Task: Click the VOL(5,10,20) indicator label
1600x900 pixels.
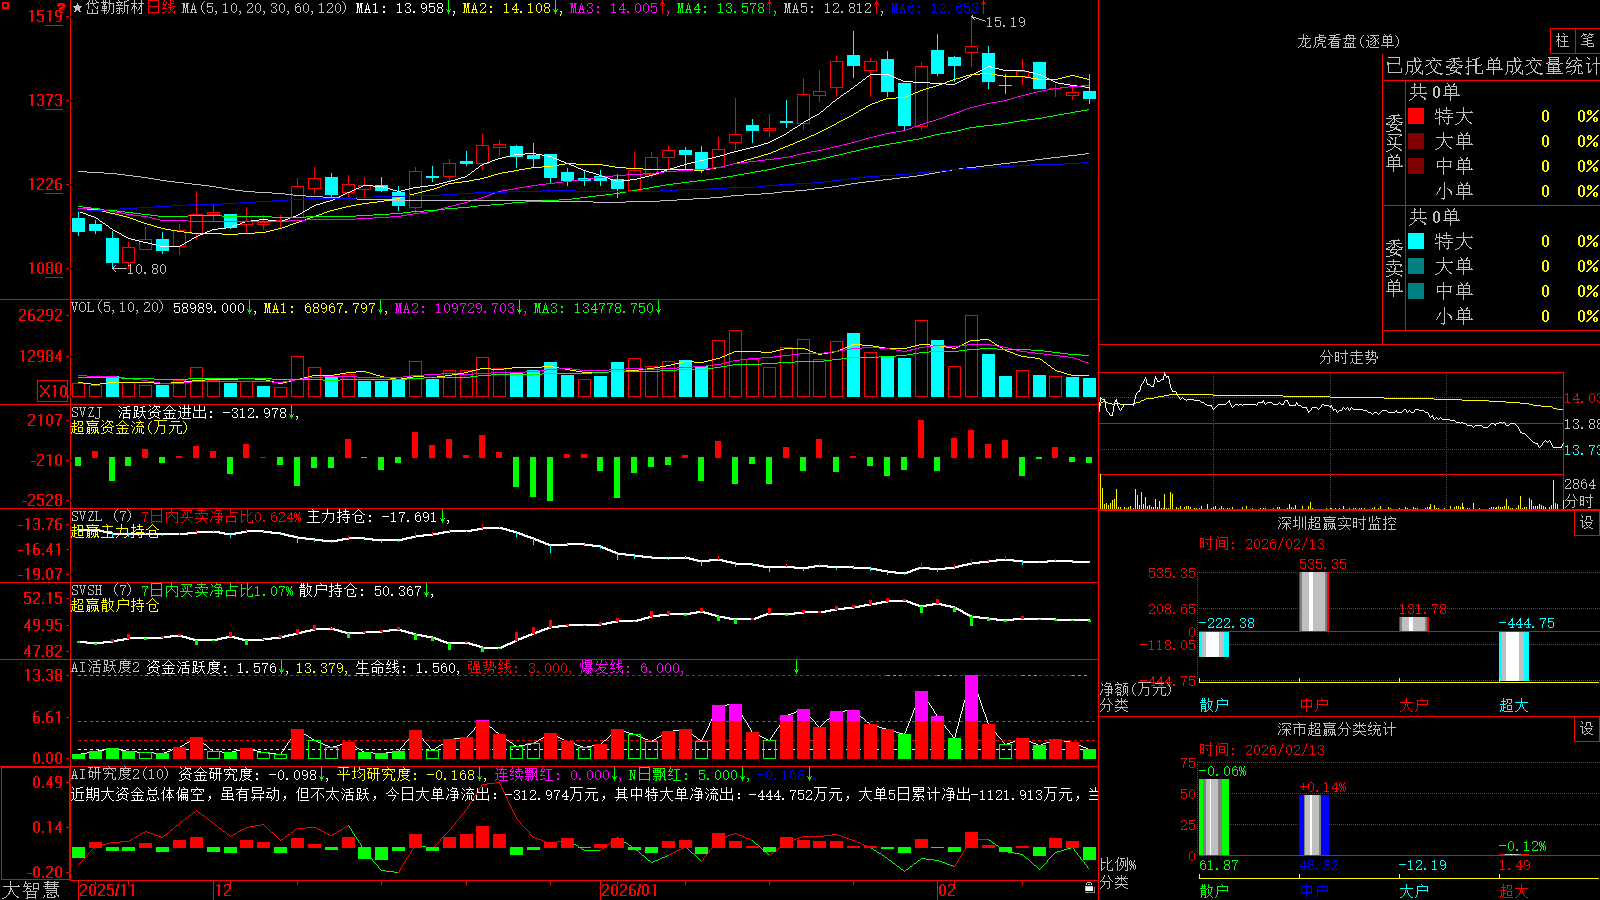Action: 117,308
